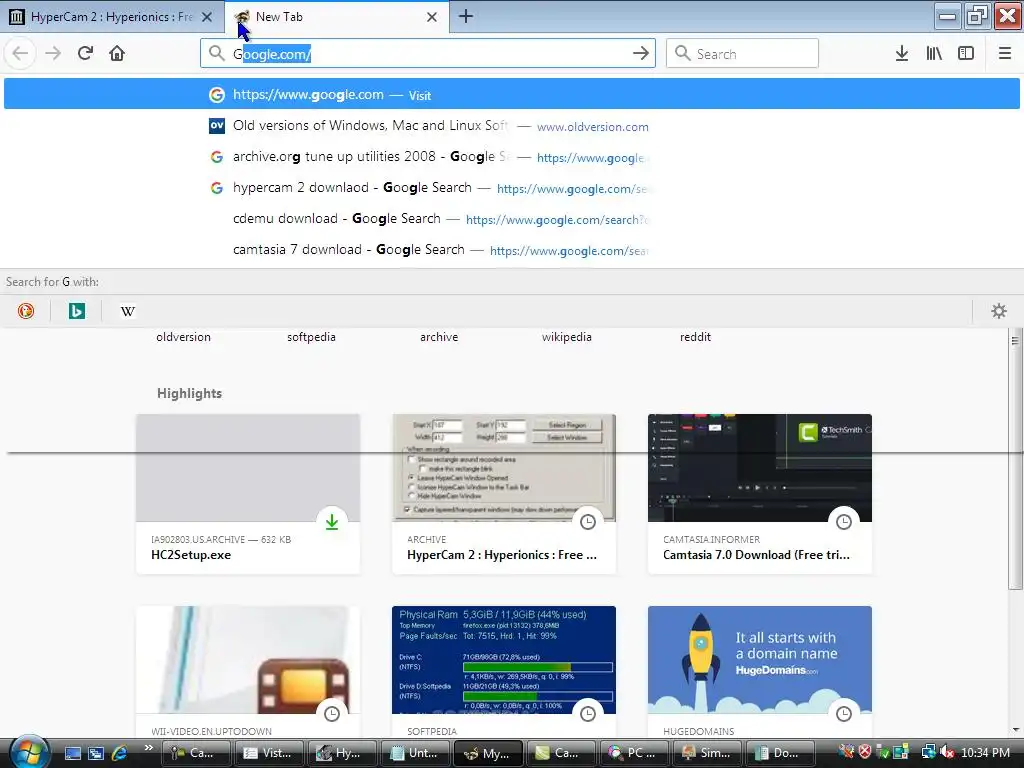1024x768 pixels.
Task: Search with DuckDuckGo one-off engine icon
Action: point(26,311)
